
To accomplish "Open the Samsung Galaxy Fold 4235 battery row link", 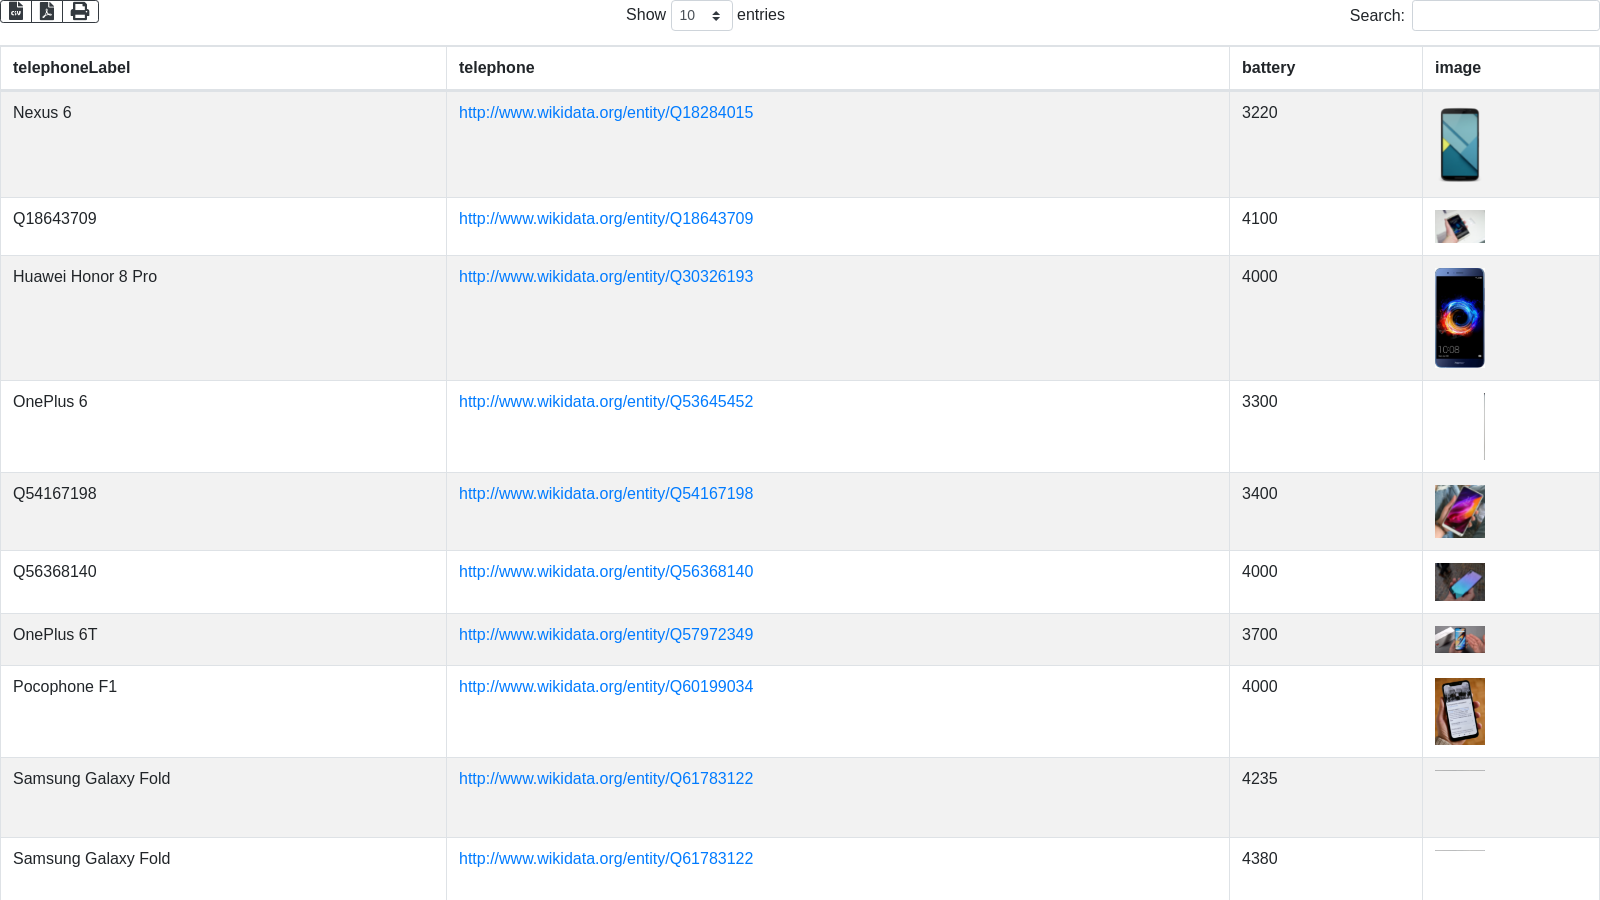I will (605, 779).
